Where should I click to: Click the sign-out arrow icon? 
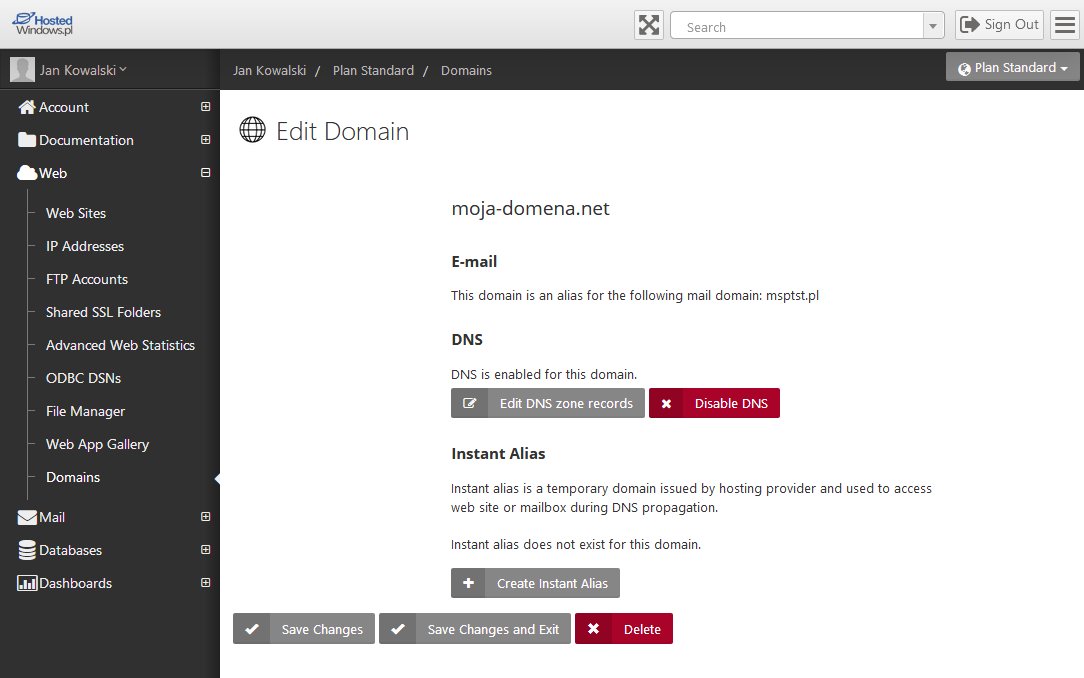click(970, 25)
